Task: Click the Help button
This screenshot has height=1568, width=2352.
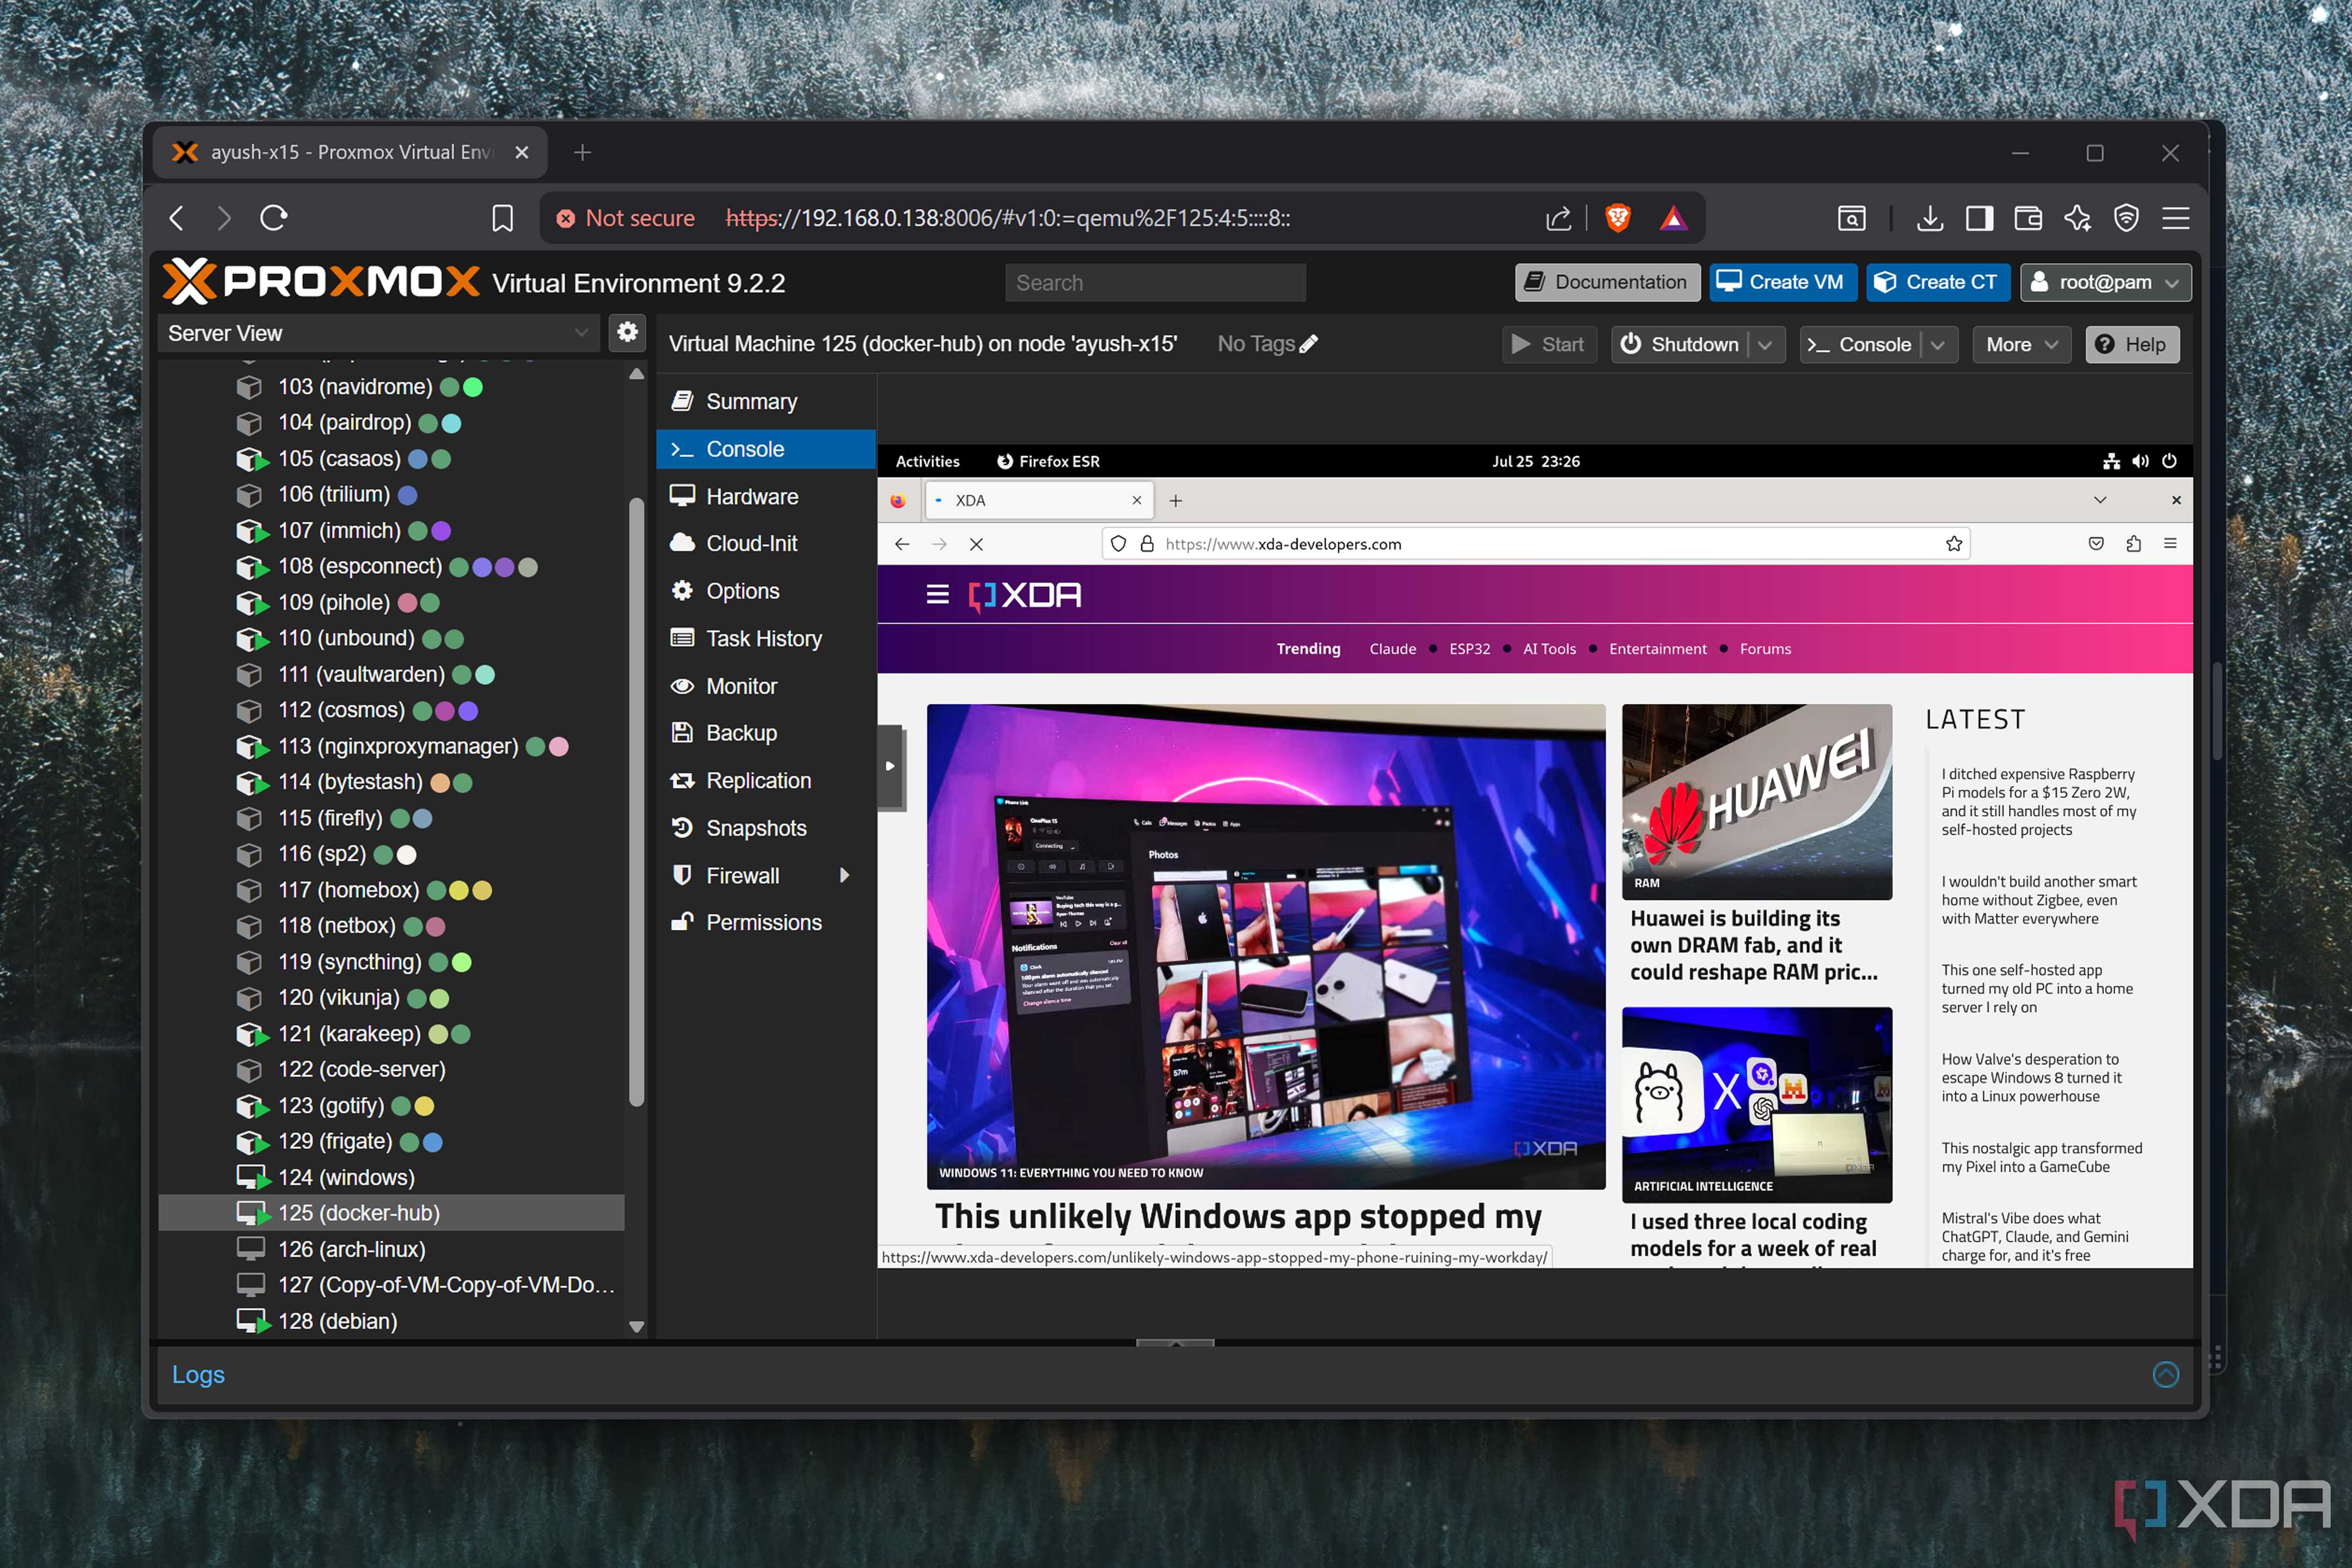Action: pyautogui.click(x=2131, y=344)
